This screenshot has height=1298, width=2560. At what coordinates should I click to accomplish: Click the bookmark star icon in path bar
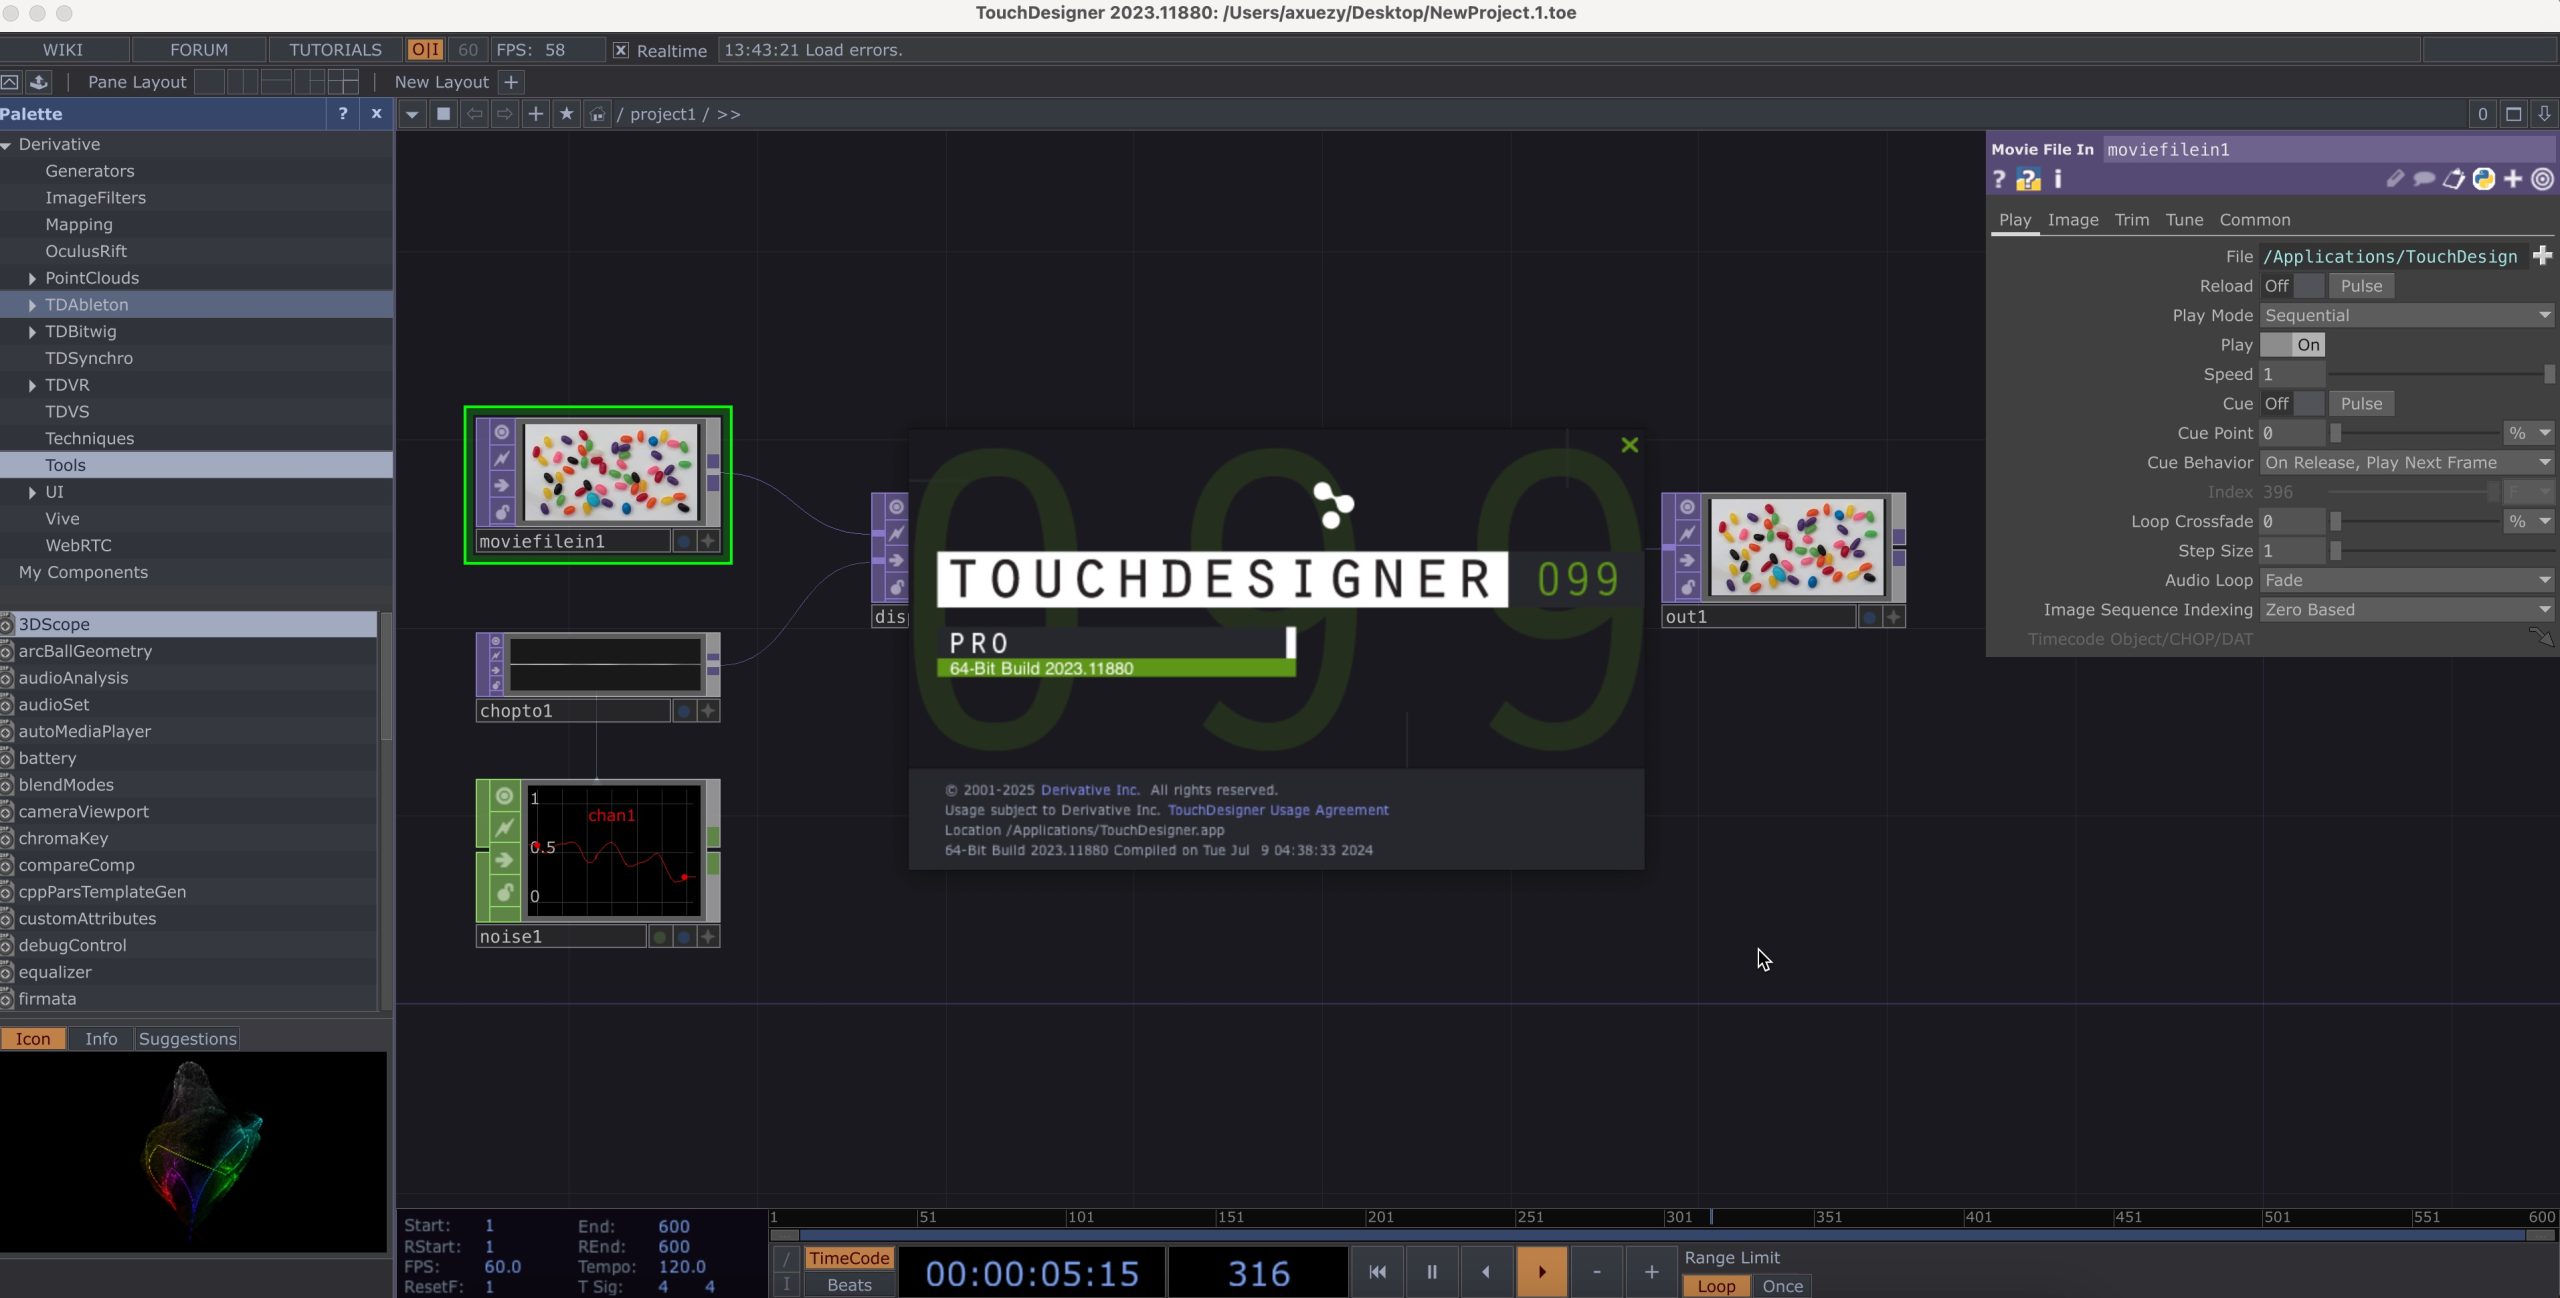click(566, 114)
